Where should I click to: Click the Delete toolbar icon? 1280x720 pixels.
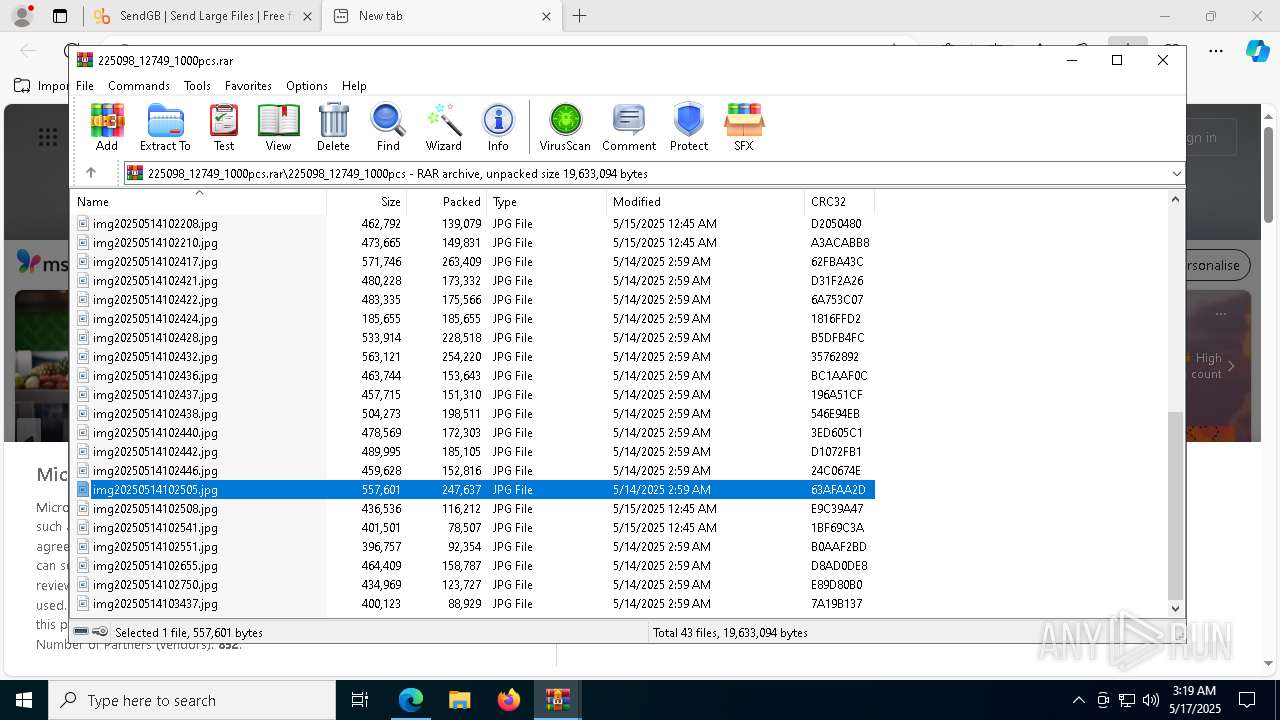333,127
